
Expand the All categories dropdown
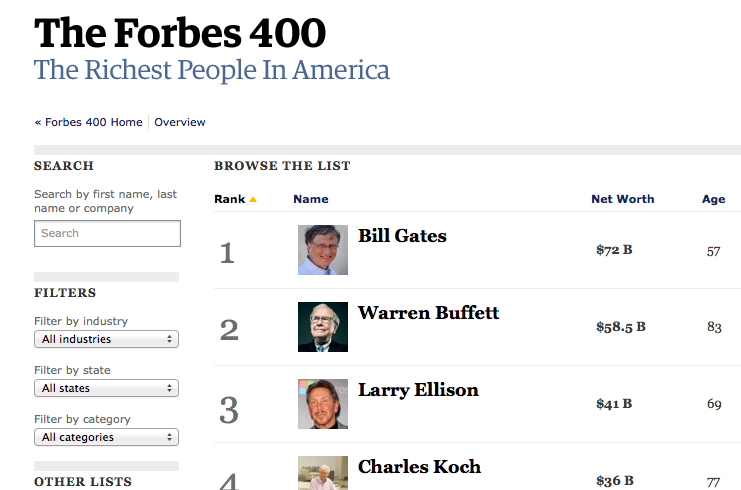point(107,437)
